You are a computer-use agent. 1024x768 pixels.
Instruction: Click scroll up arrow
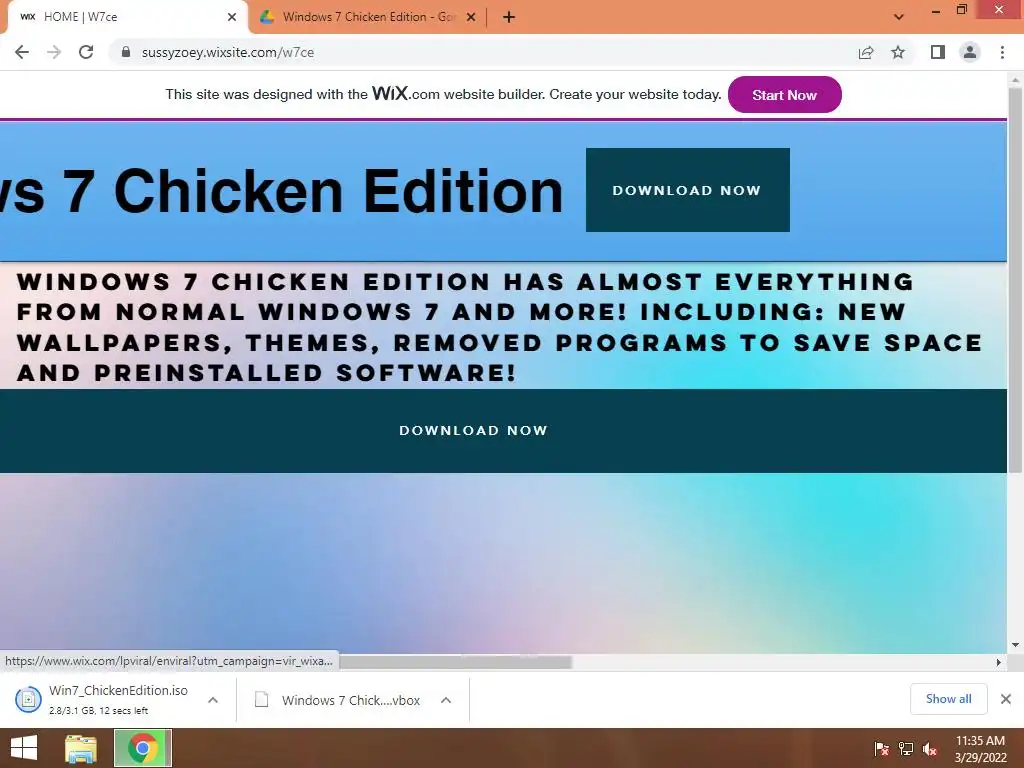click(x=1015, y=80)
